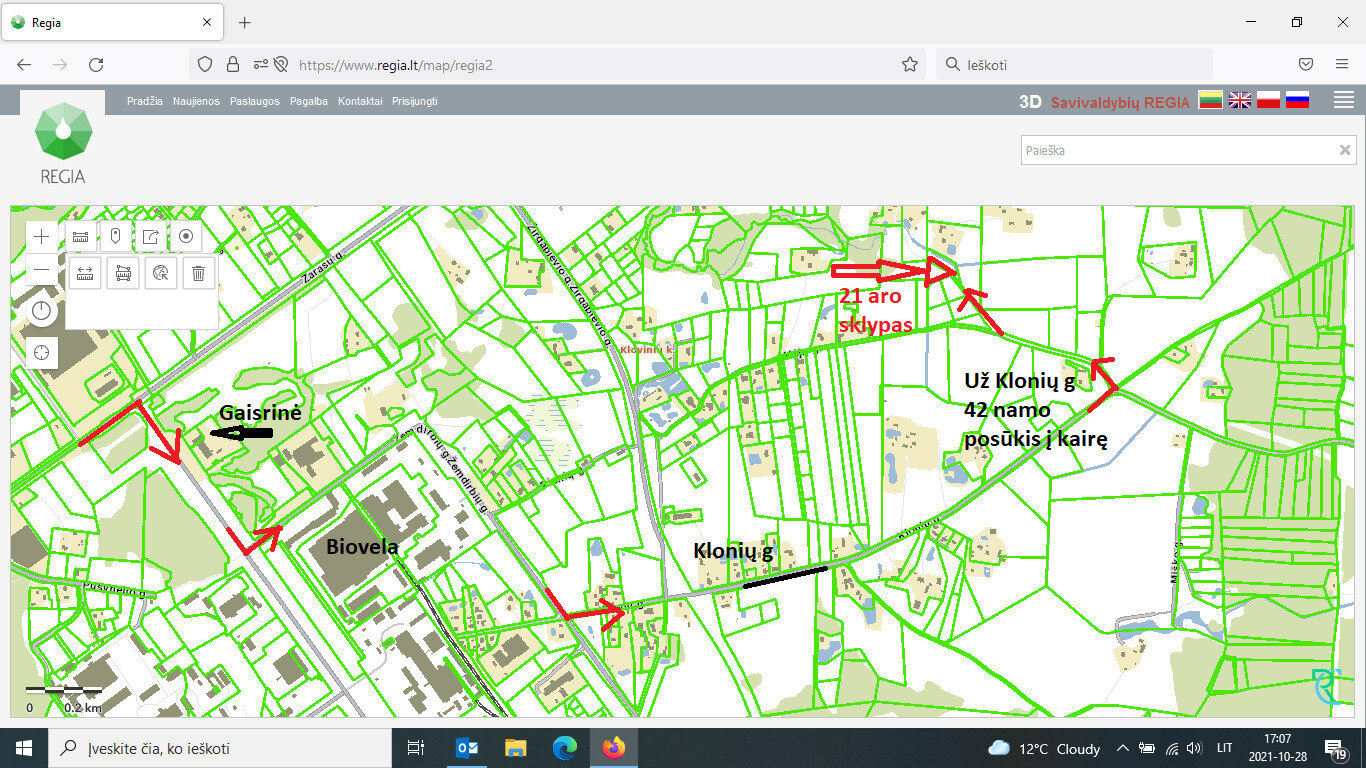
Task: Open the hamburger menu at top right
Action: pyautogui.click(x=1344, y=100)
